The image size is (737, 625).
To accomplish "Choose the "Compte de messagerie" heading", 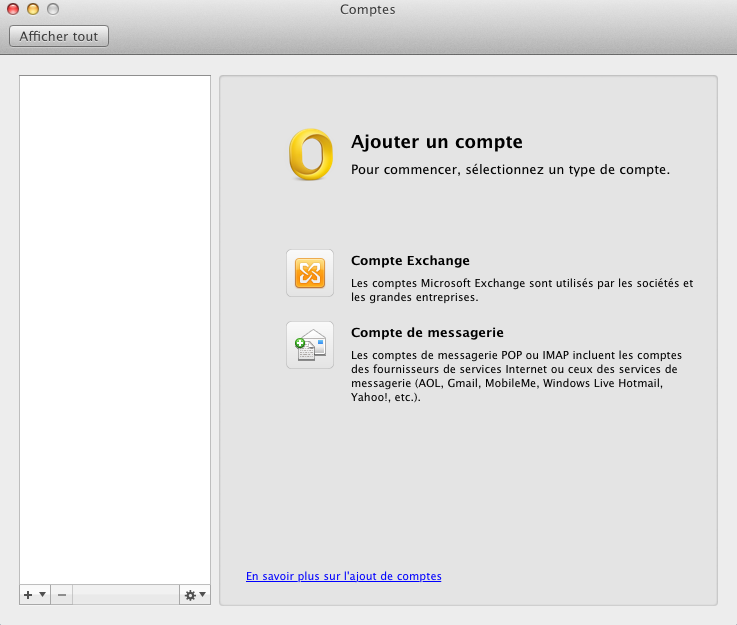I will 427,332.
